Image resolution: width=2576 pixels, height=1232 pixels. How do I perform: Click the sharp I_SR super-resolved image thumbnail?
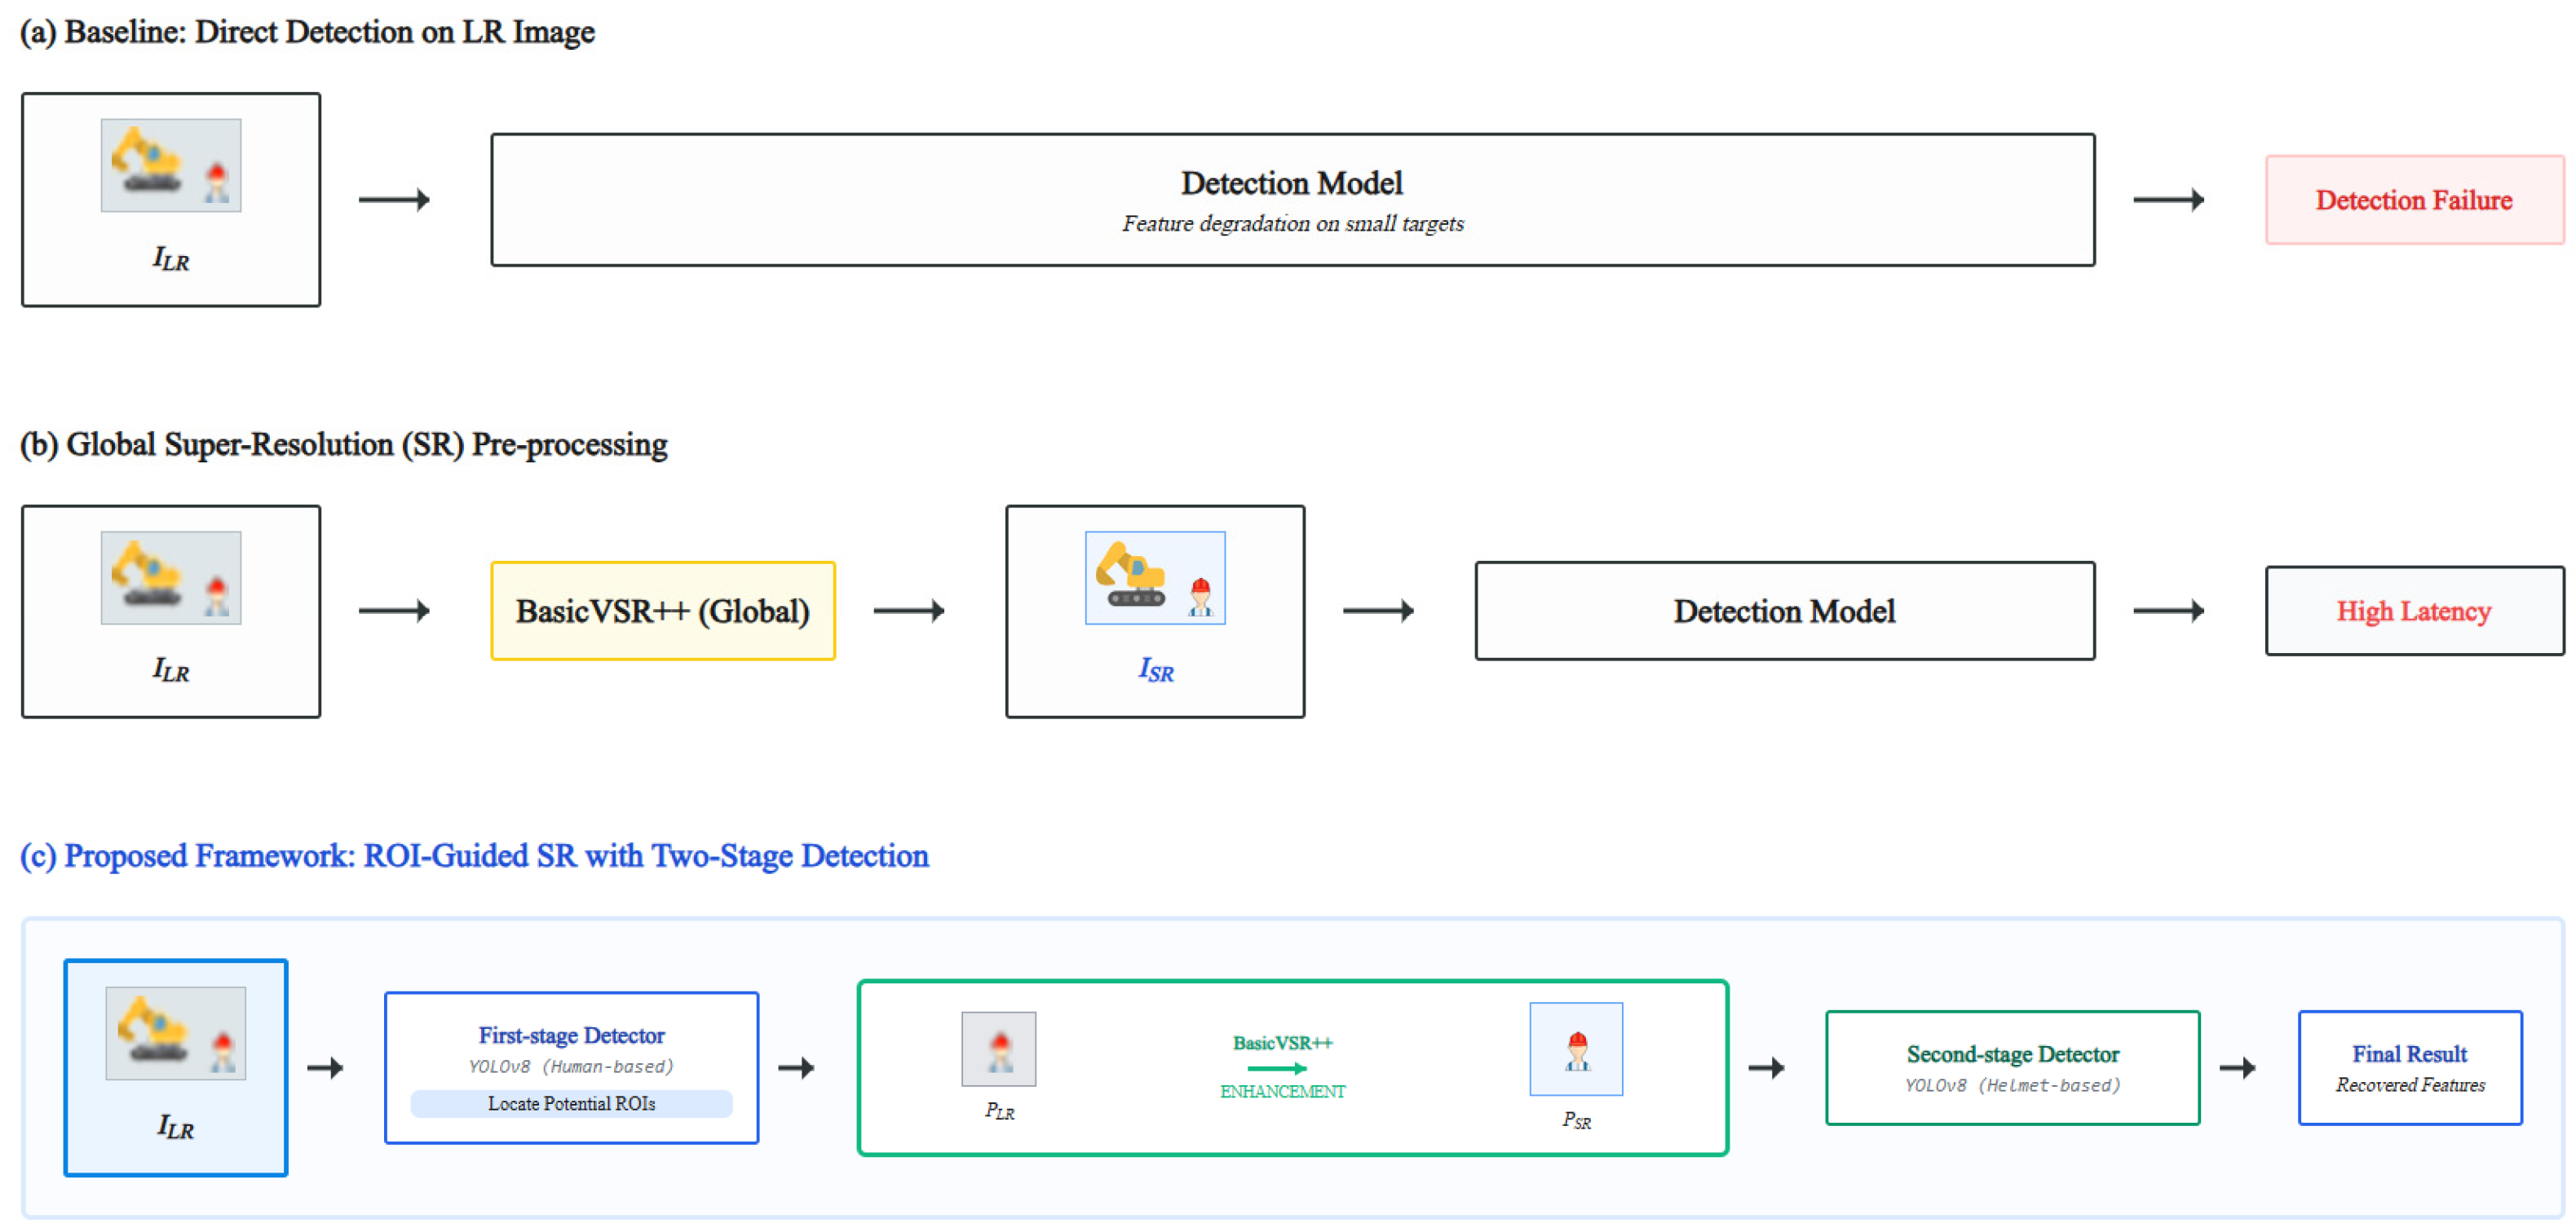click(1155, 578)
